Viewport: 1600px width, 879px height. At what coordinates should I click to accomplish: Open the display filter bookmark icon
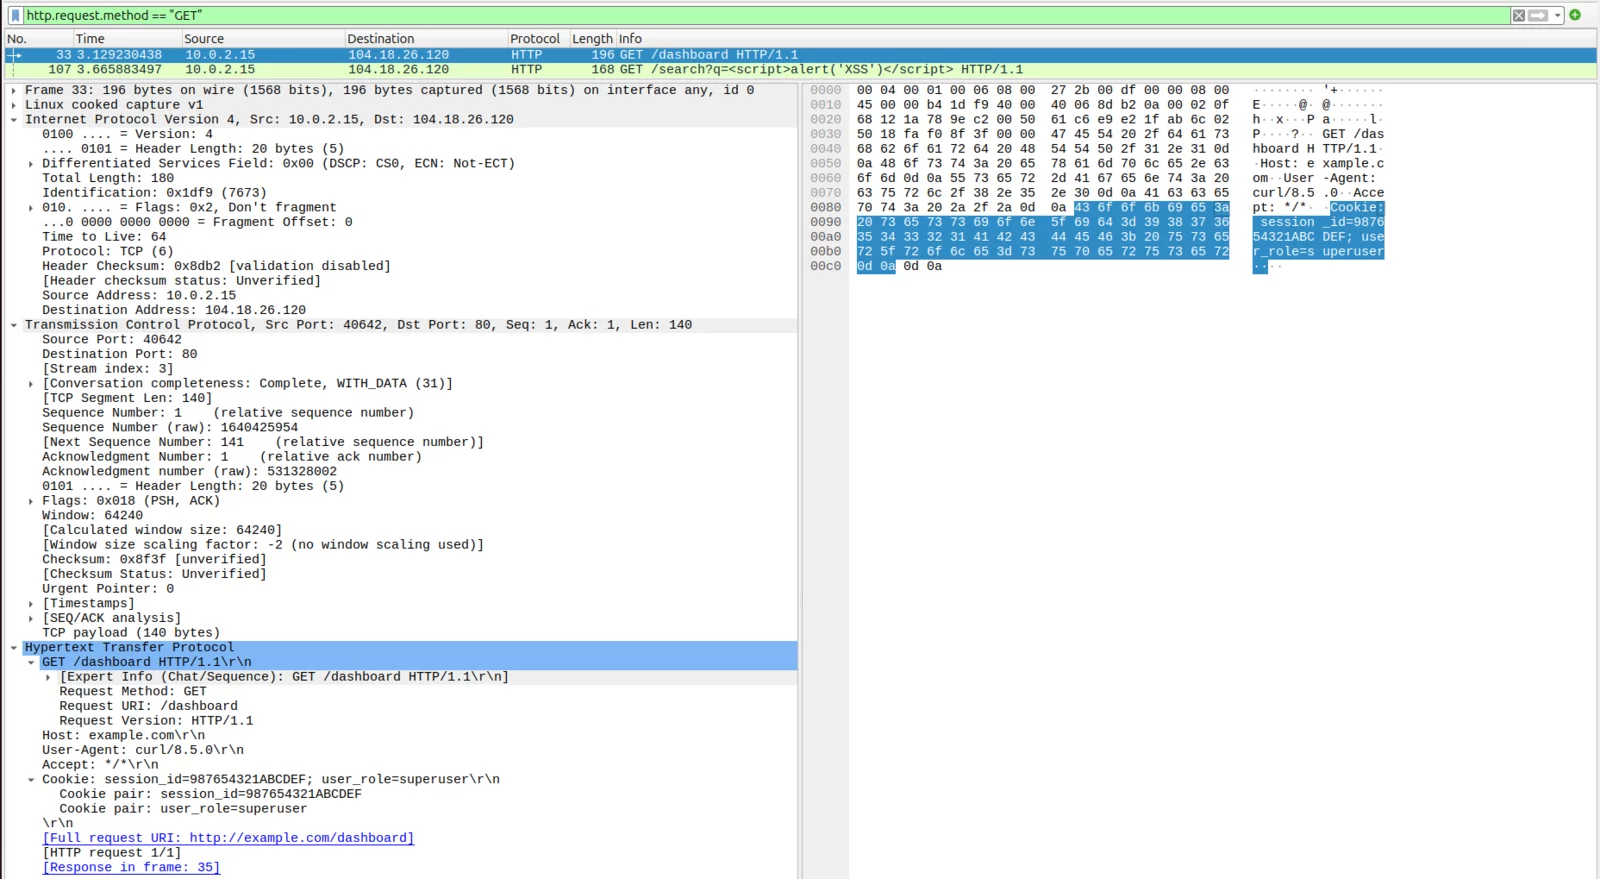pos(15,15)
